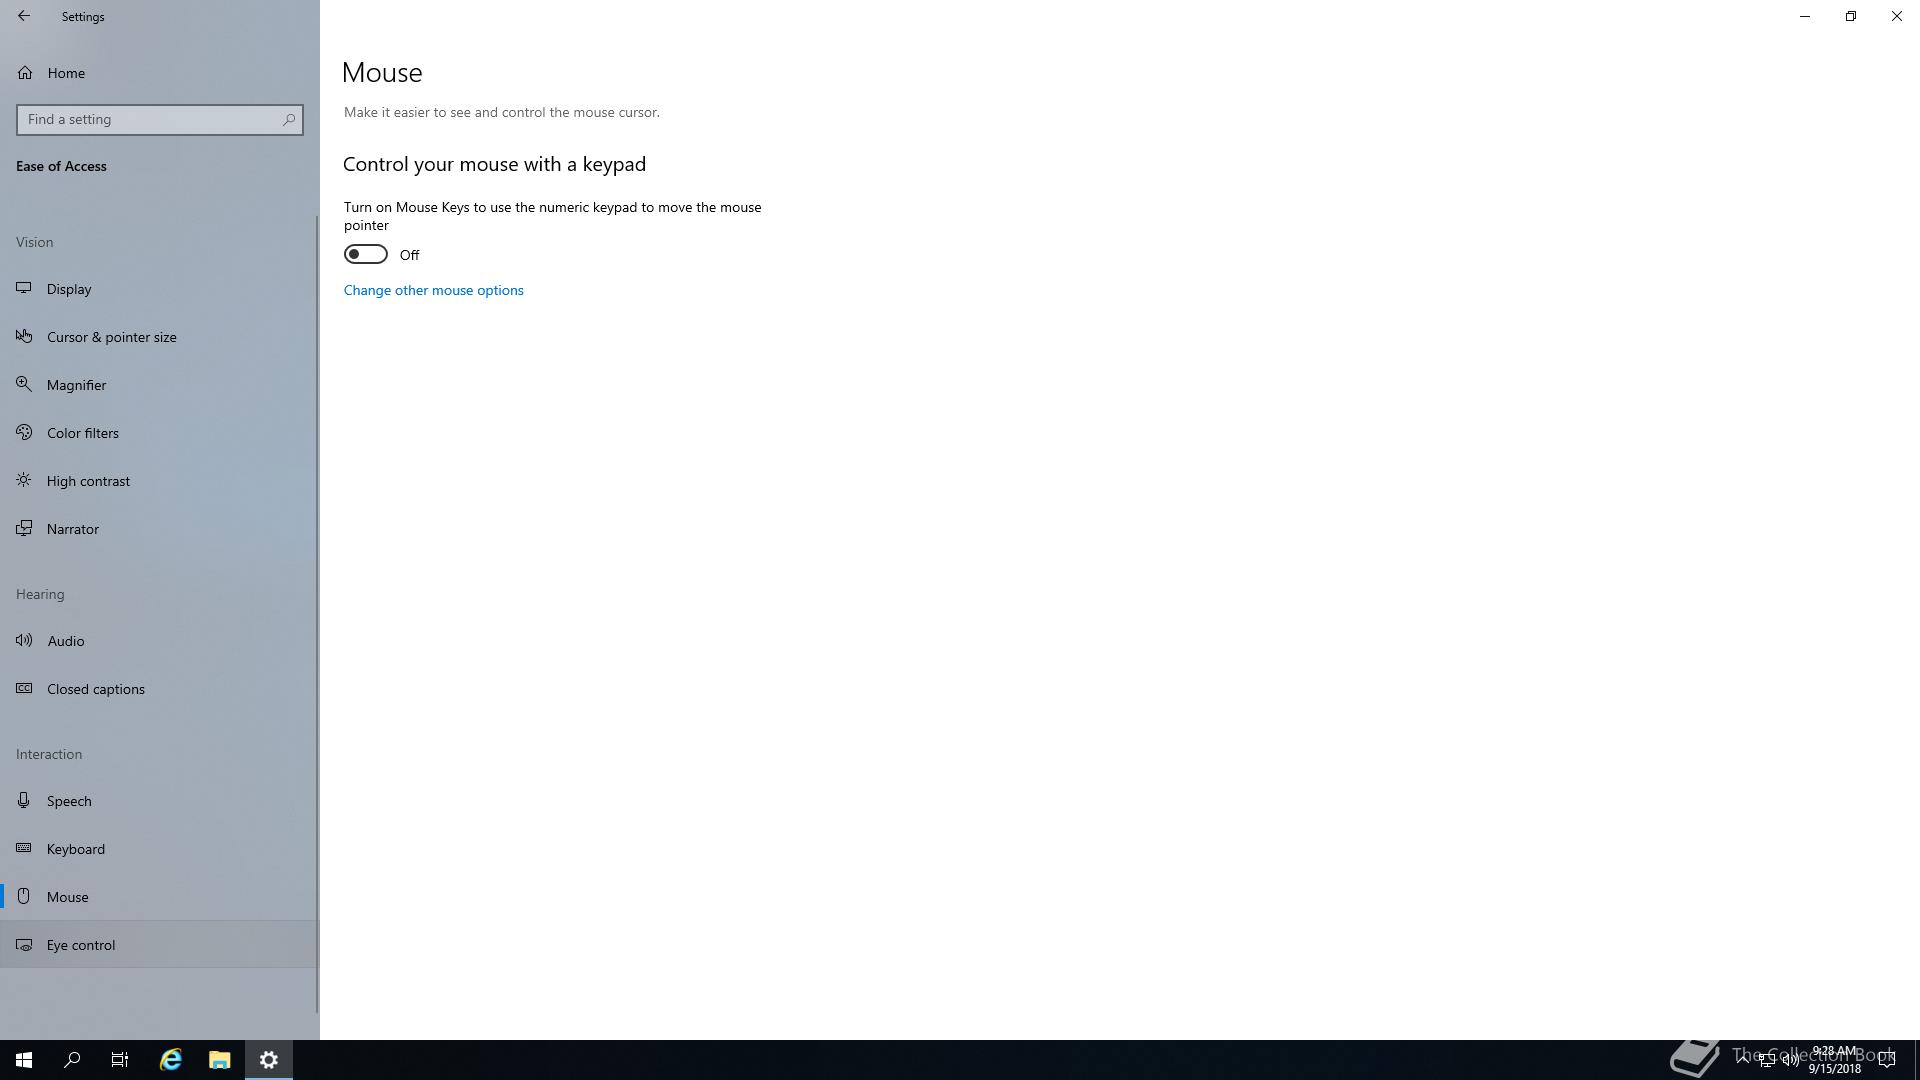Open the Closed captions page
Image resolution: width=1920 pixels, height=1080 pixels.
pyautogui.click(x=160, y=689)
